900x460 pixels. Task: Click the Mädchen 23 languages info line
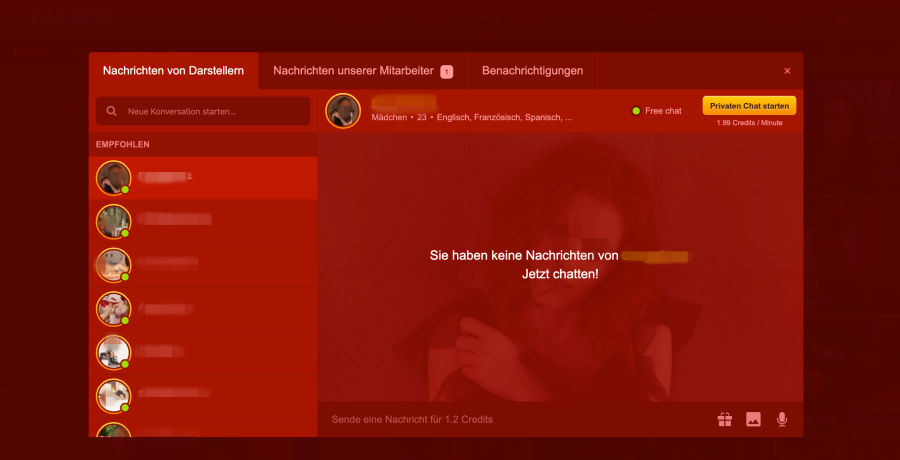[x=471, y=117]
